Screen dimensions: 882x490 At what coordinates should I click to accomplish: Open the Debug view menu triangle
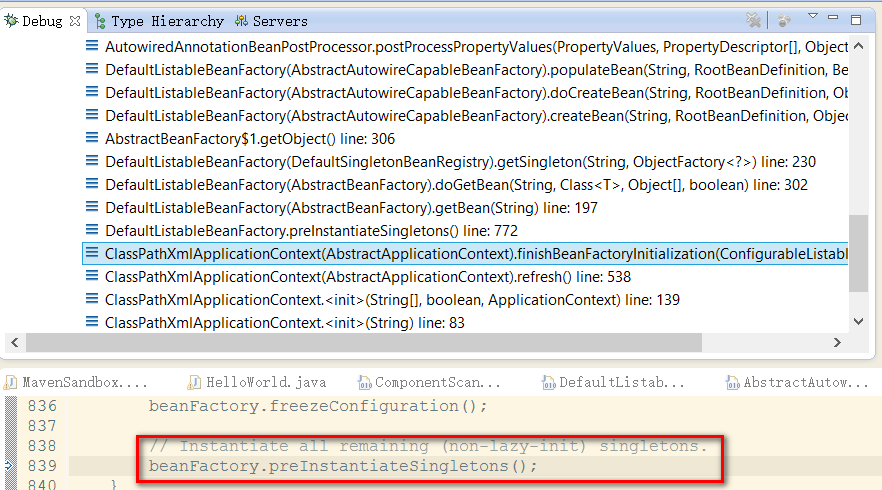tap(812, 16)
